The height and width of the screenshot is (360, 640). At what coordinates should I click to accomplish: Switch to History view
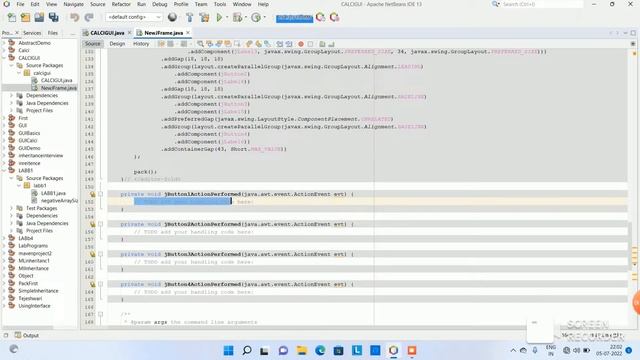click(x=141, y=44)
